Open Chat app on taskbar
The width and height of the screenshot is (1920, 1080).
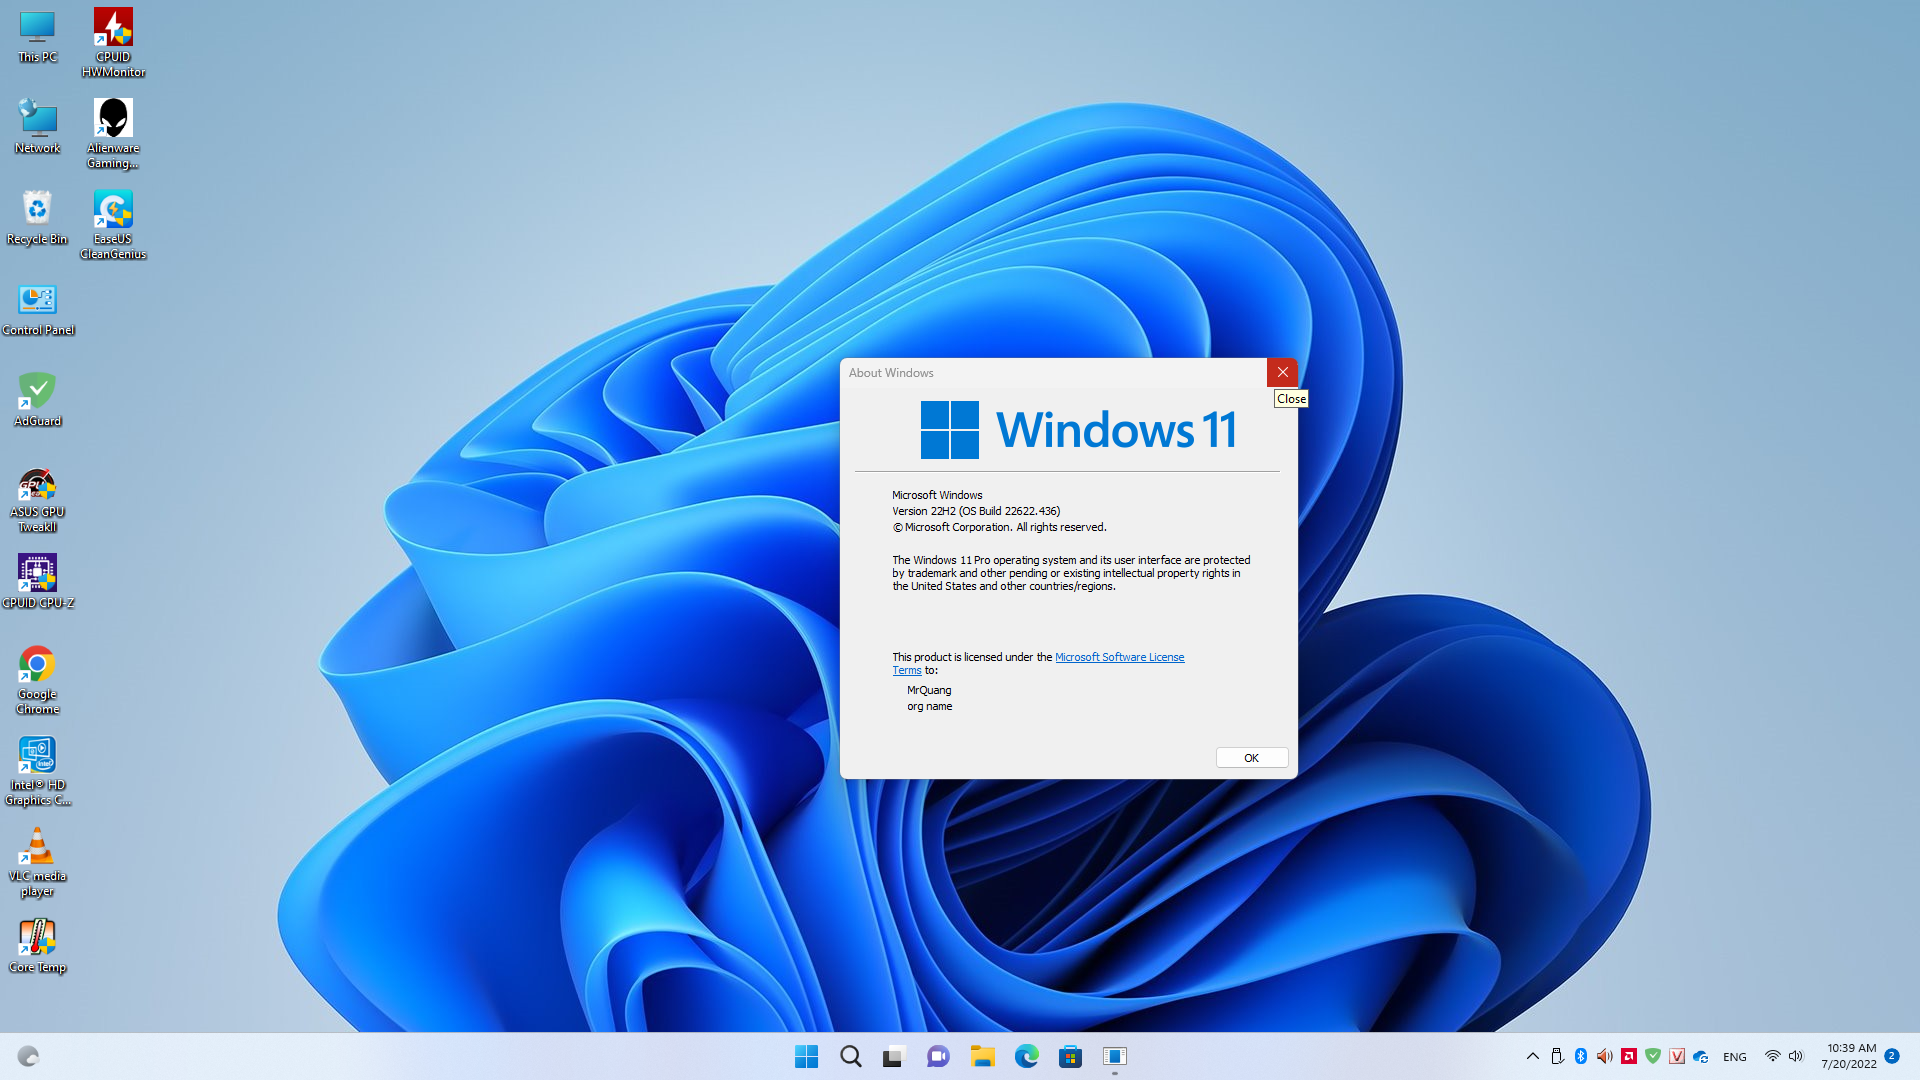point(938,1056)
